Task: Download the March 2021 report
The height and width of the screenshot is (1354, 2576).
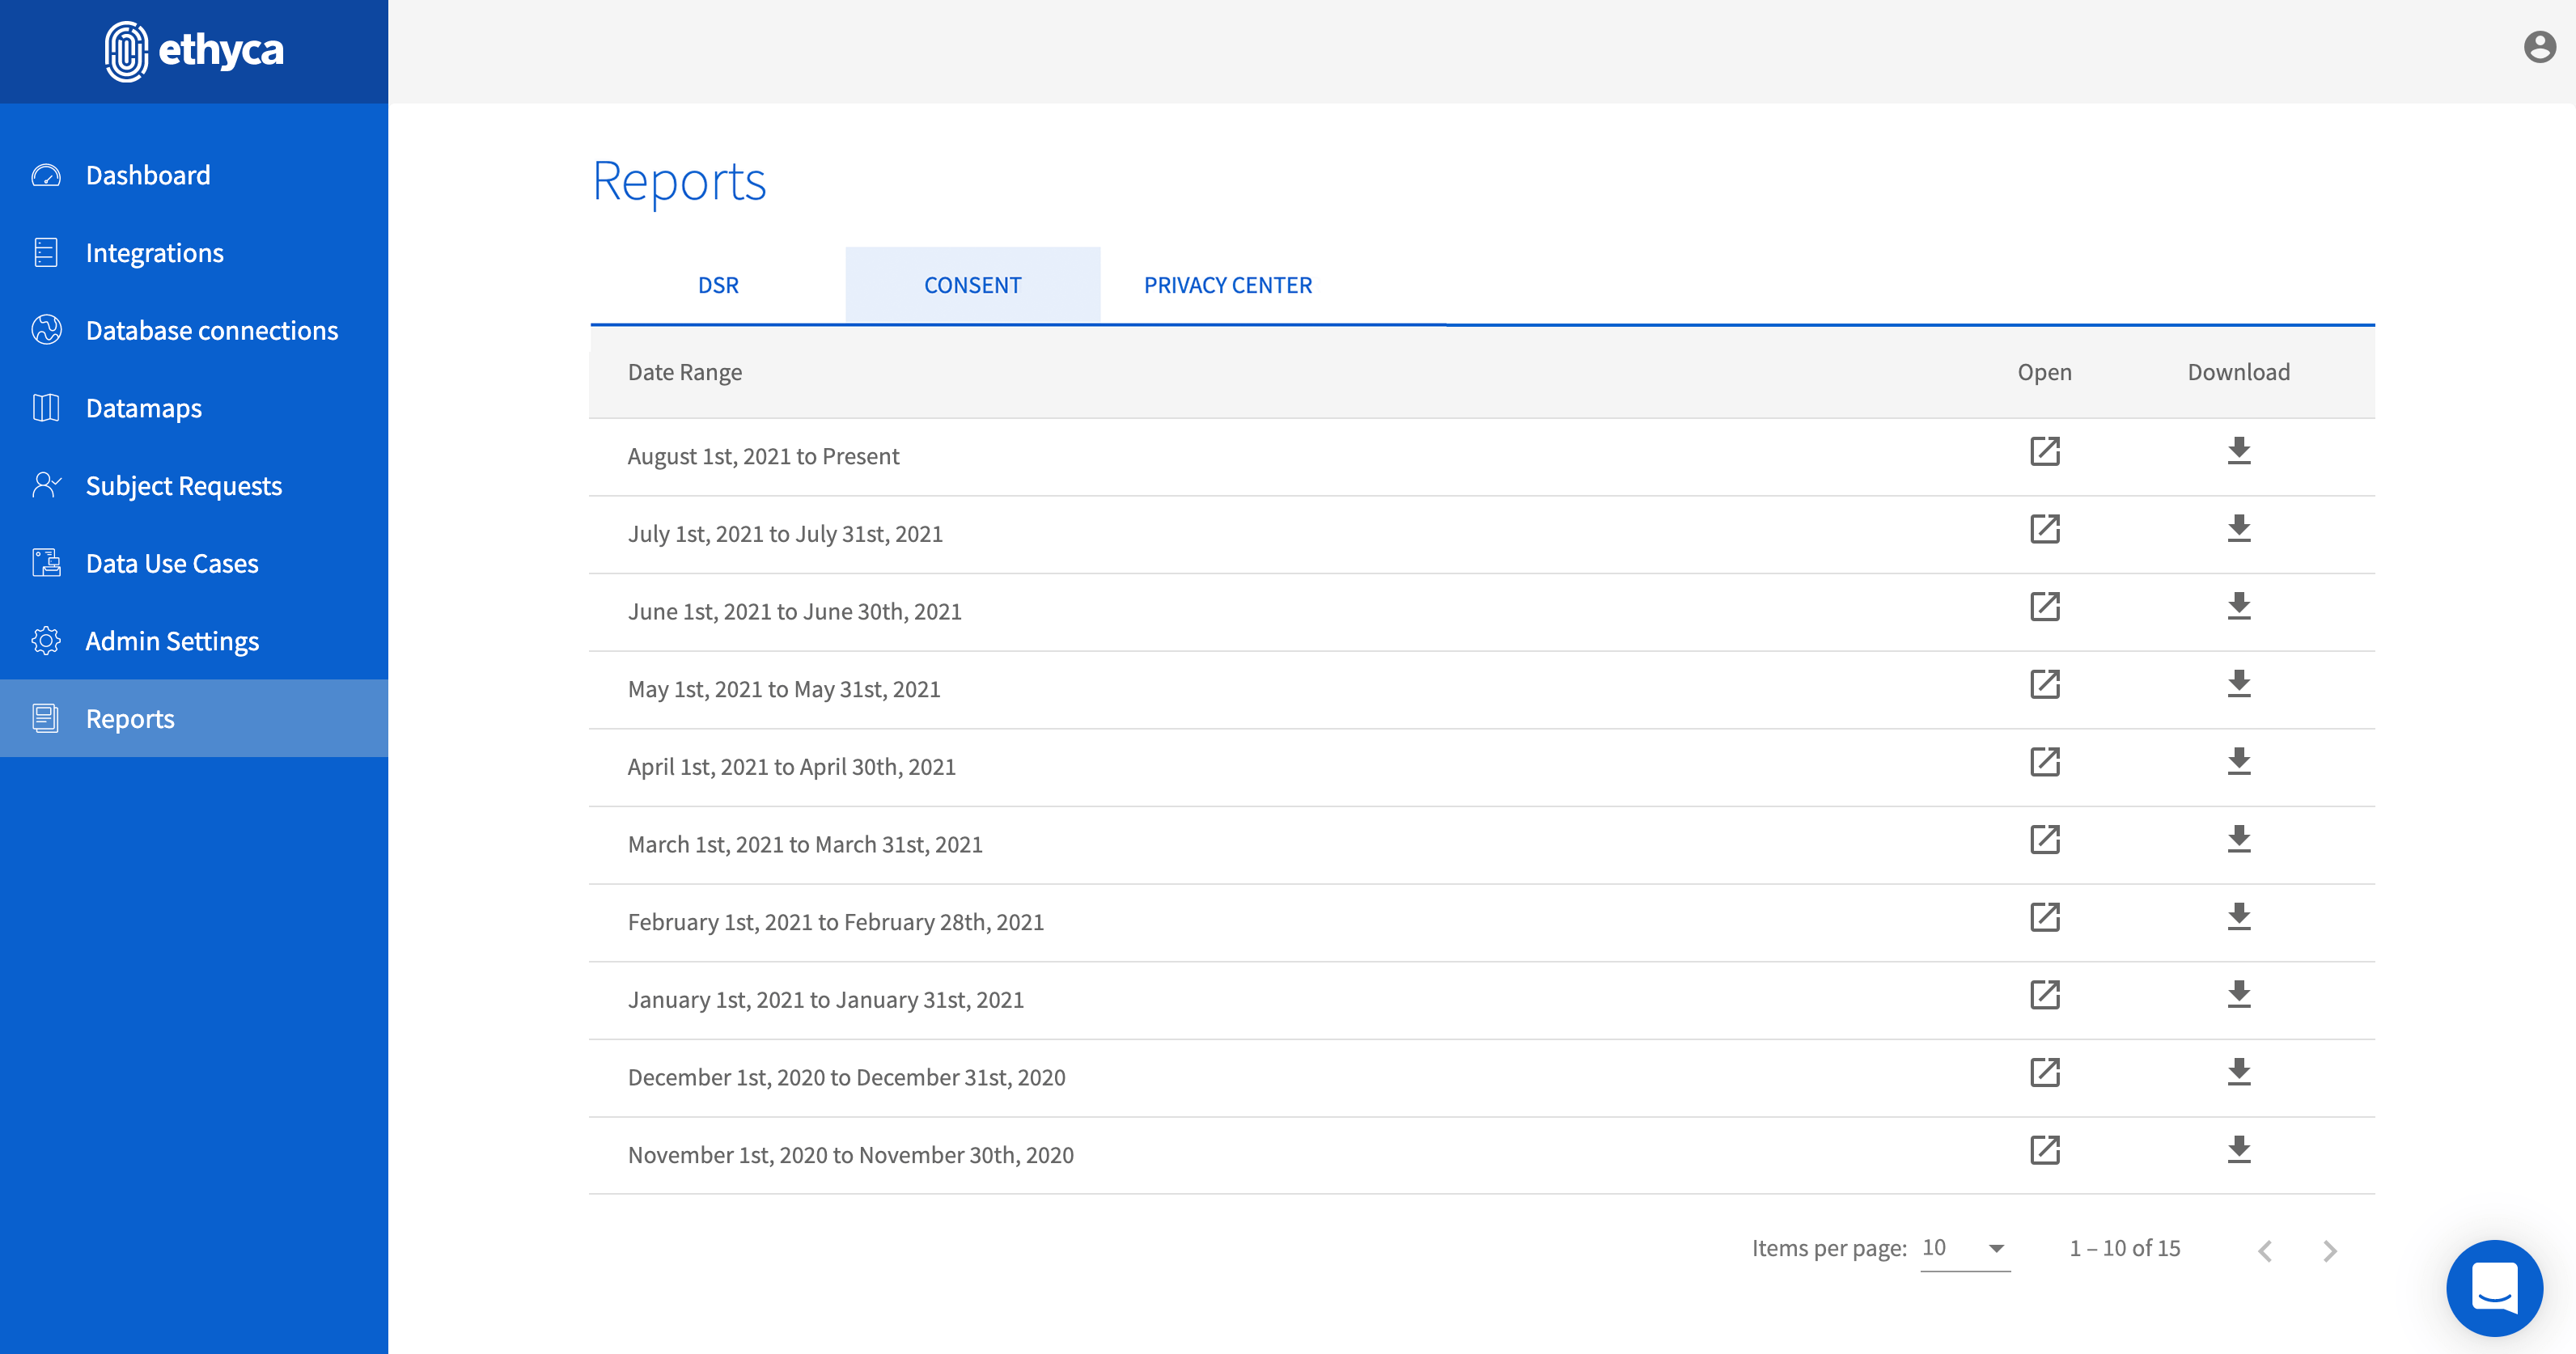Action: (2238, 840)
